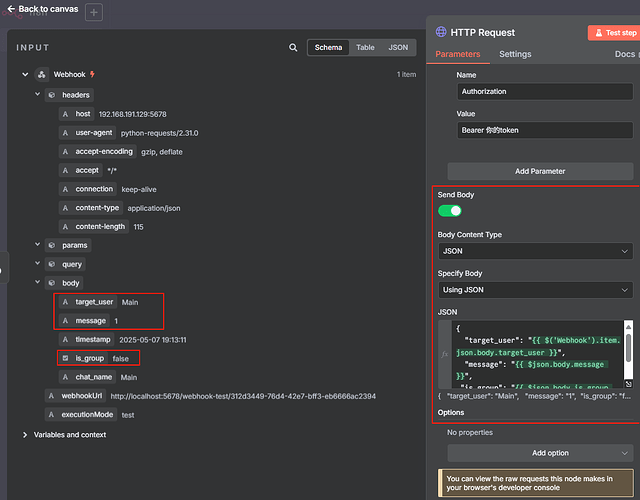Click the Webhook node icon
The width and height of the screenshot is (640, 500).
pos(42,75)
